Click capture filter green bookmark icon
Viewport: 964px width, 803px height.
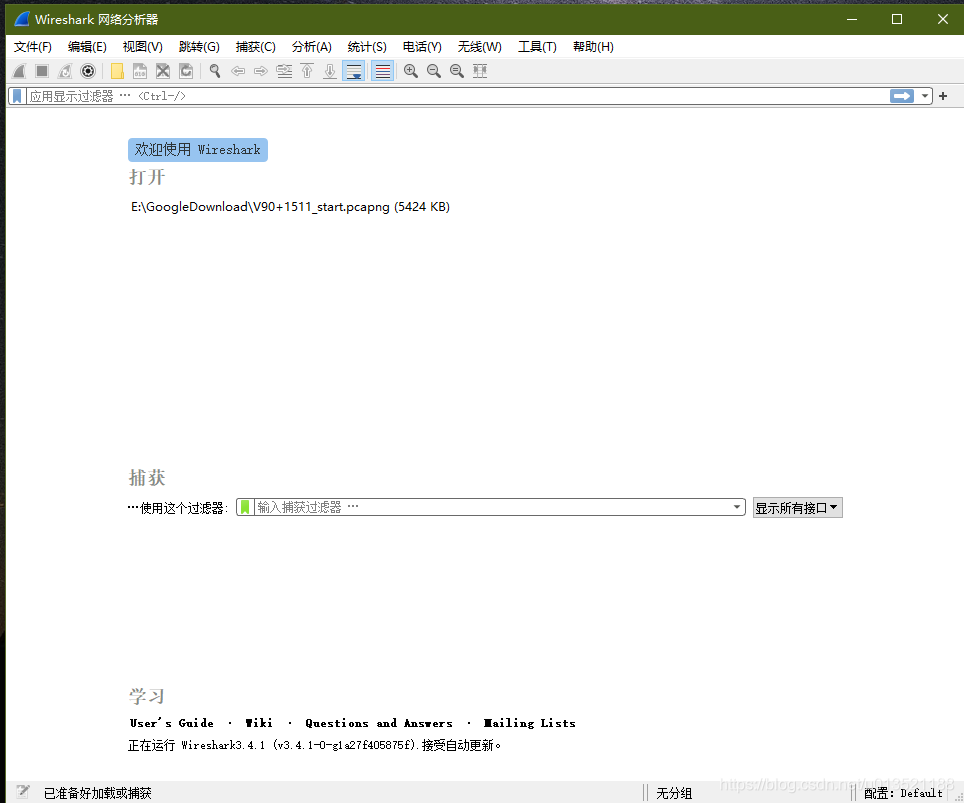(245, 507)
